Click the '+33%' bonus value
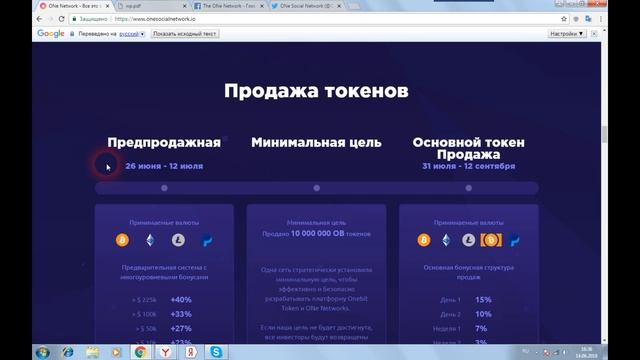This screenshot has height=360, width=640. [x=181, y=314]
